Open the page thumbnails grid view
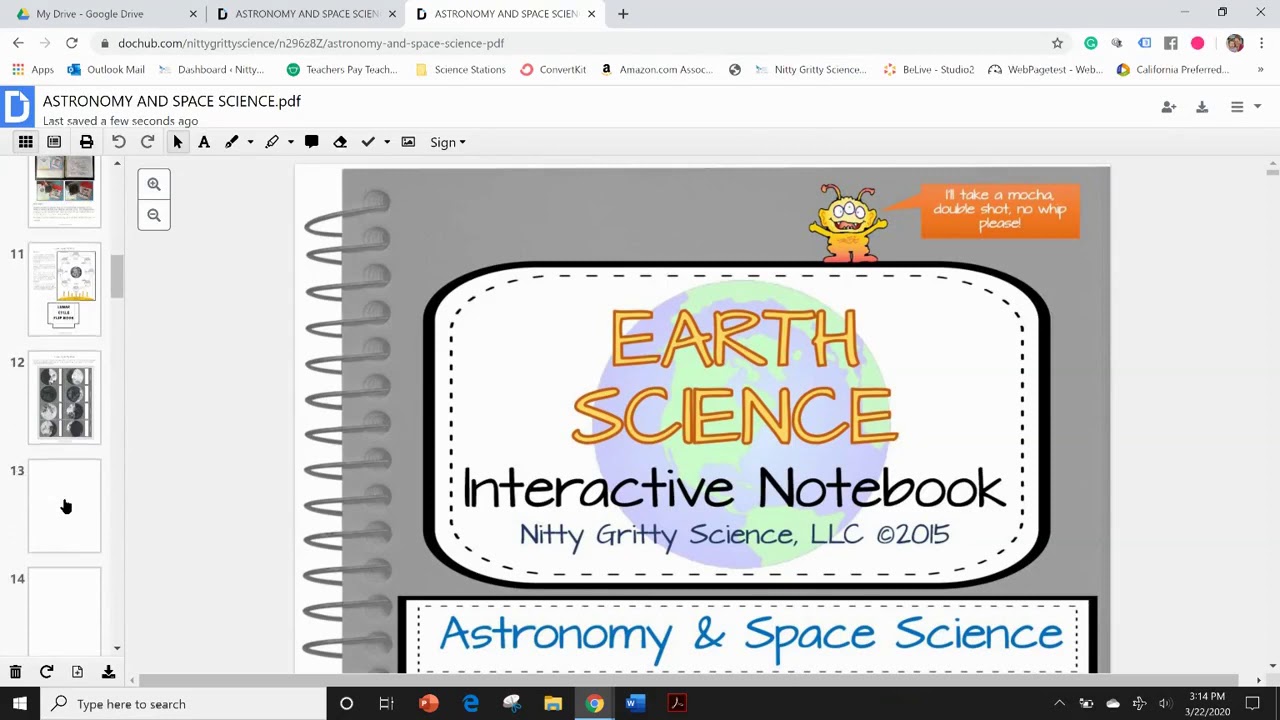The height and width of the screenshot is (720, 1280). coord(26,142)
